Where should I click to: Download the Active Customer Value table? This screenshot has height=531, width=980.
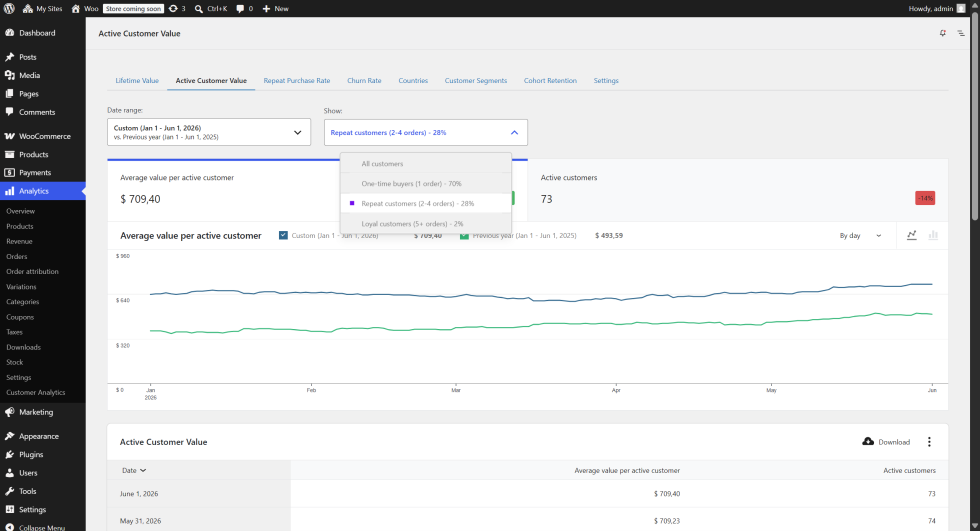coord(886,442)
